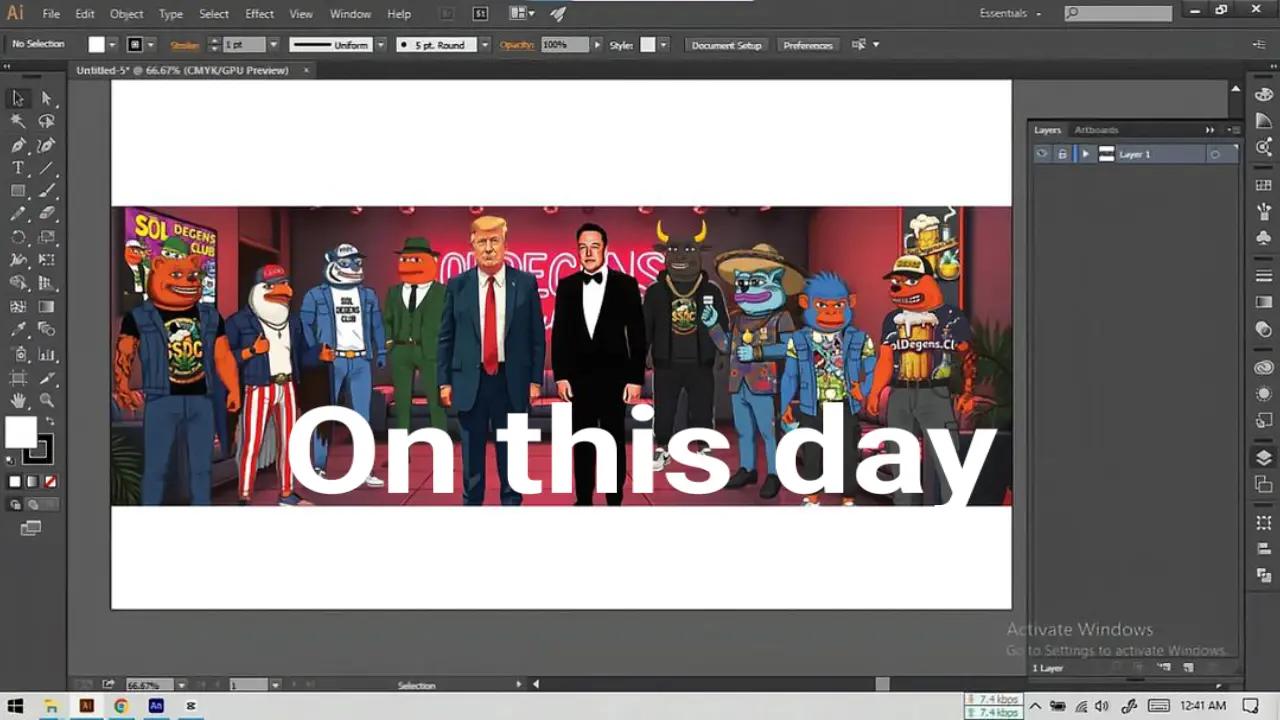Select the Blend tool
Viewport: 1280px width, 720px height.
click(46, 330)
